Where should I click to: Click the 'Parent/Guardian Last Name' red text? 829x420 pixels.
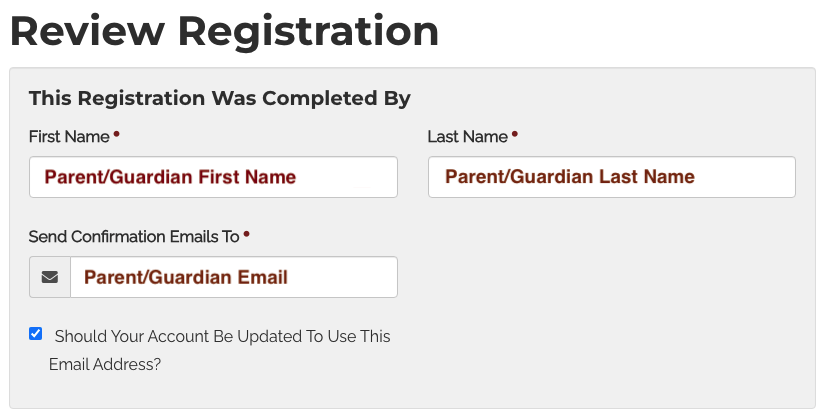[x=570, y=177]
